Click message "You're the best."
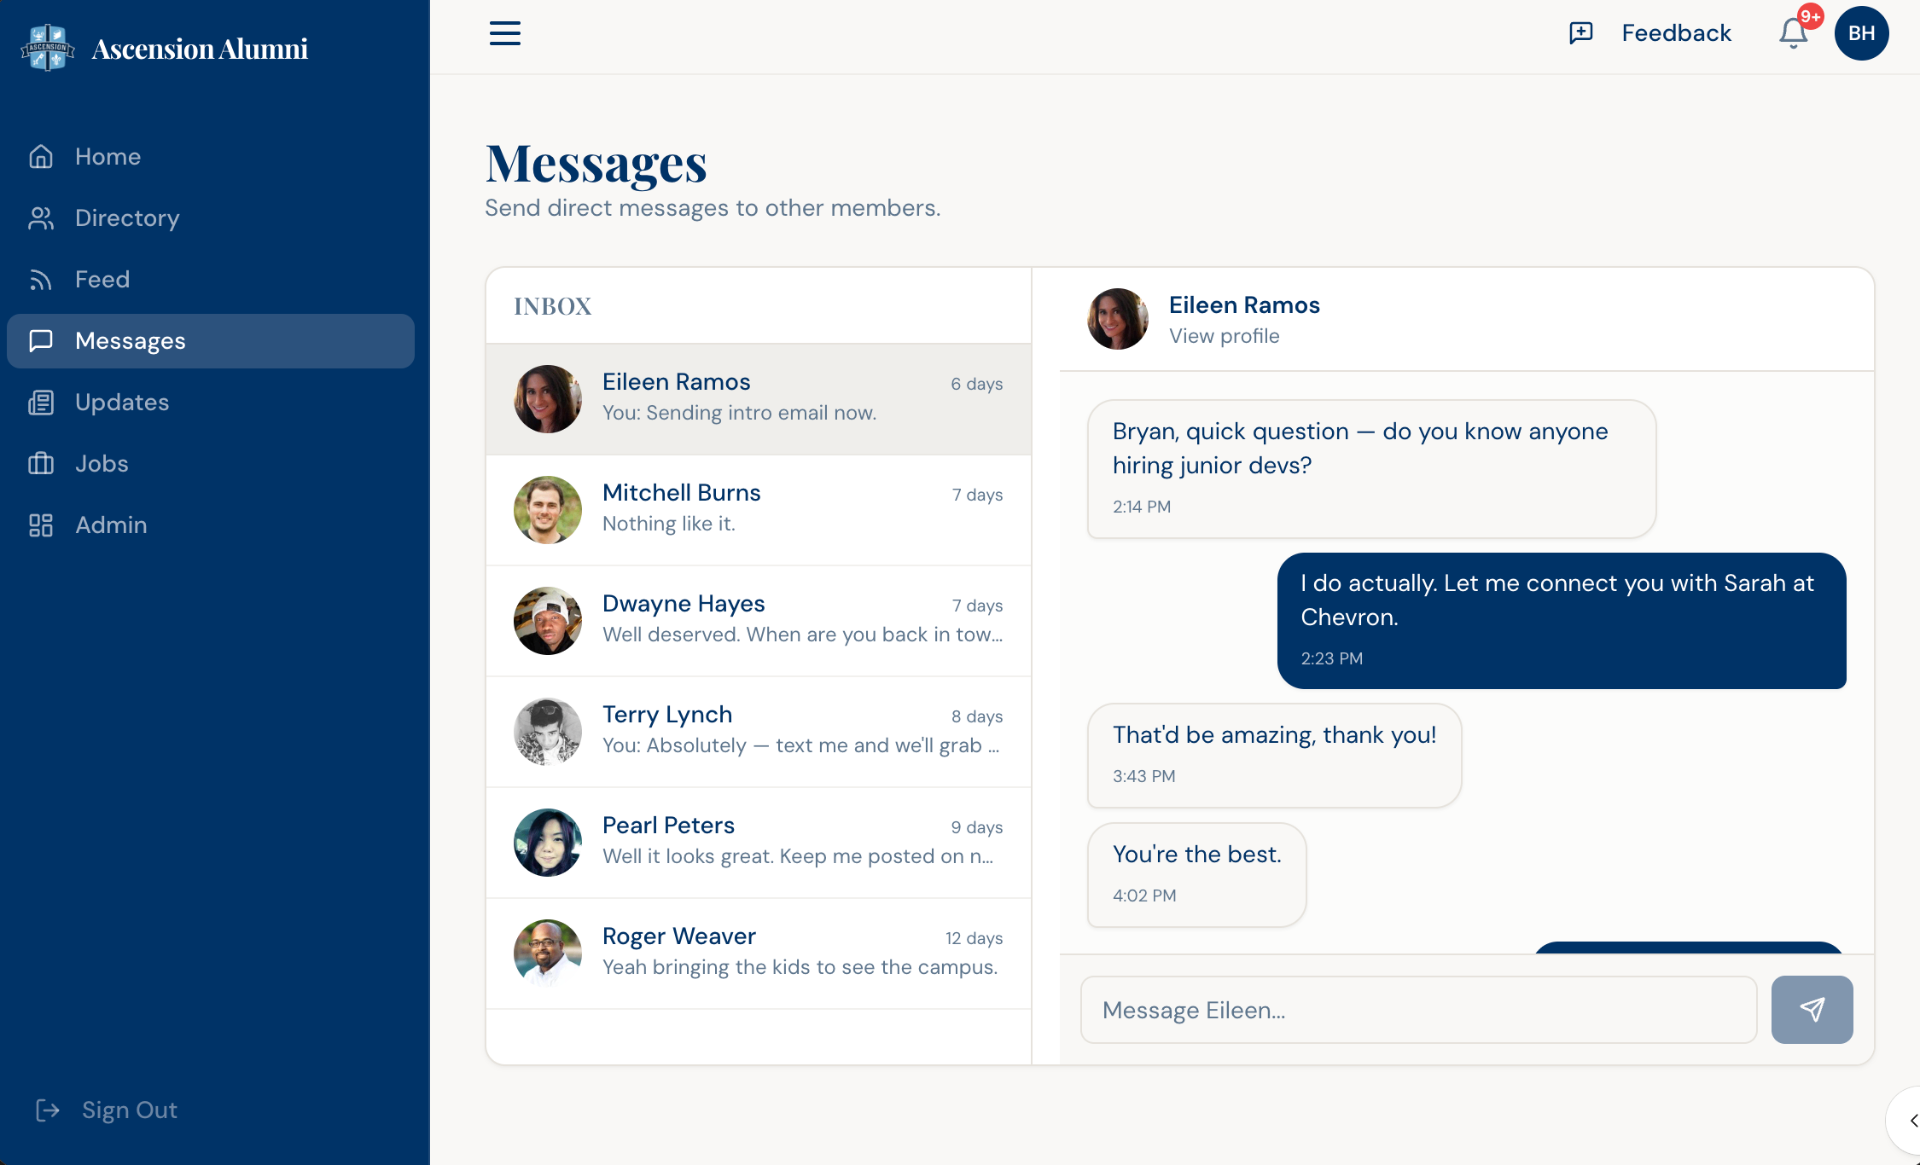1920x1165 pixels. tap(1196, 875)
